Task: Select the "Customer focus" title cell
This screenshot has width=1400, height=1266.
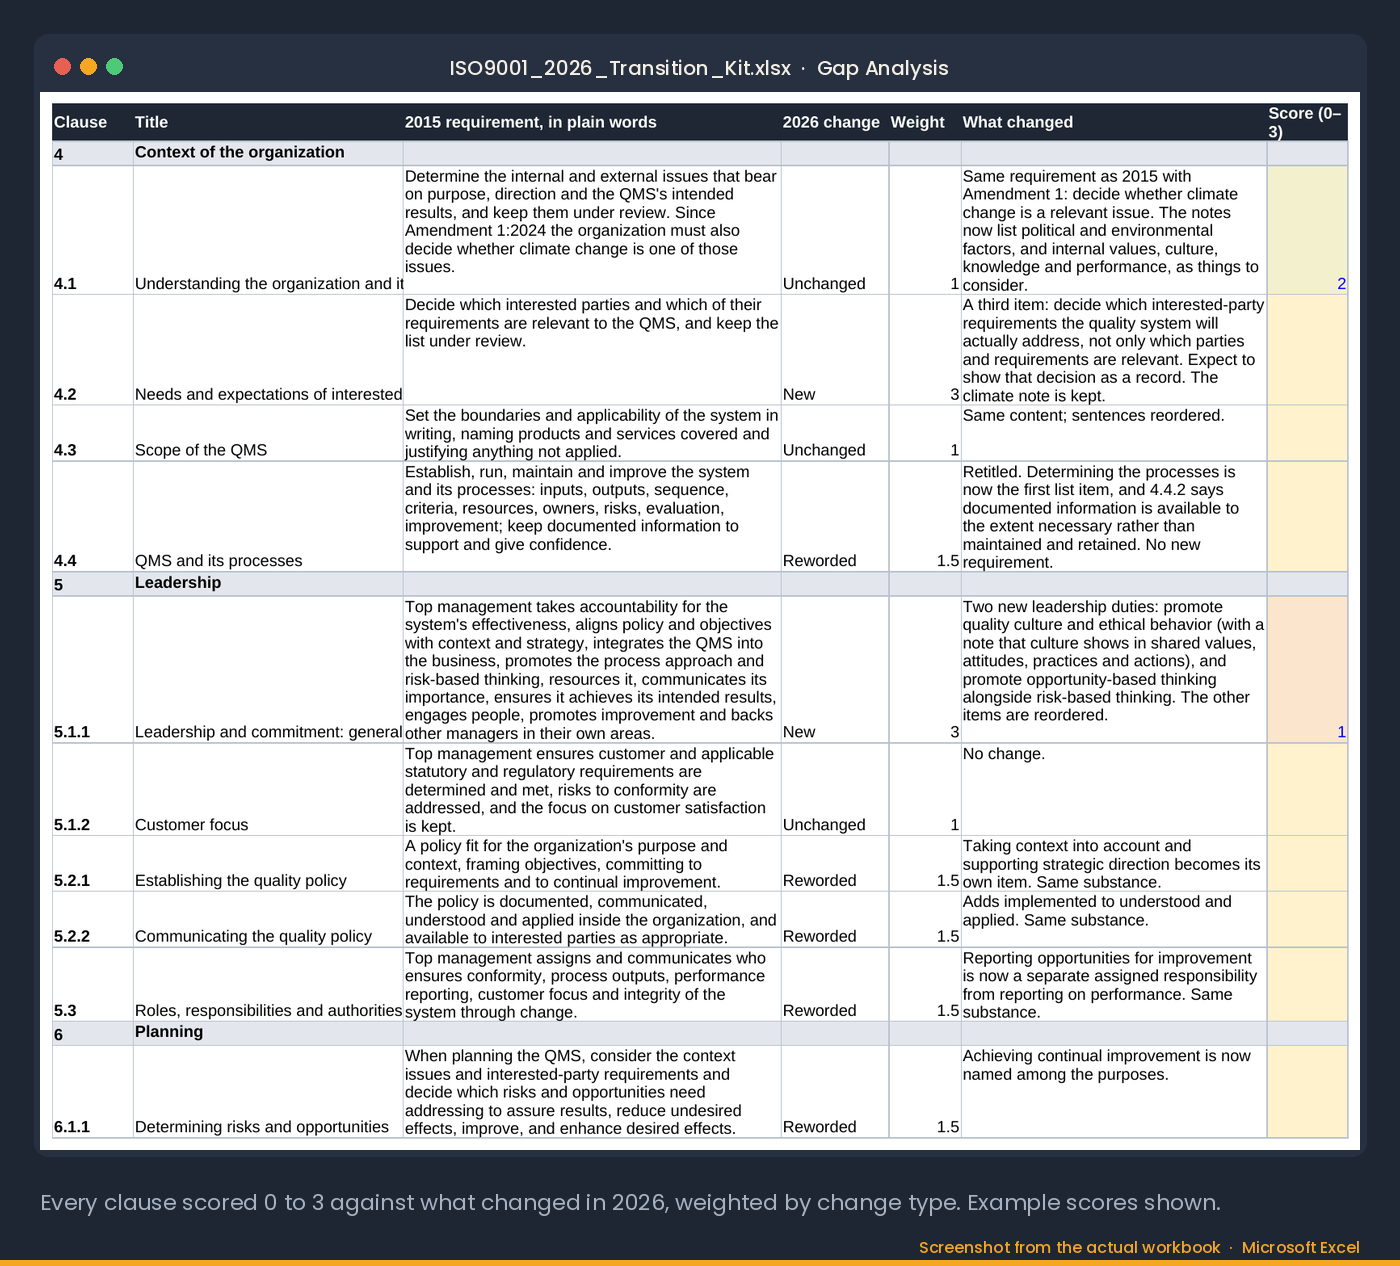Action: [x=268, y=790]
